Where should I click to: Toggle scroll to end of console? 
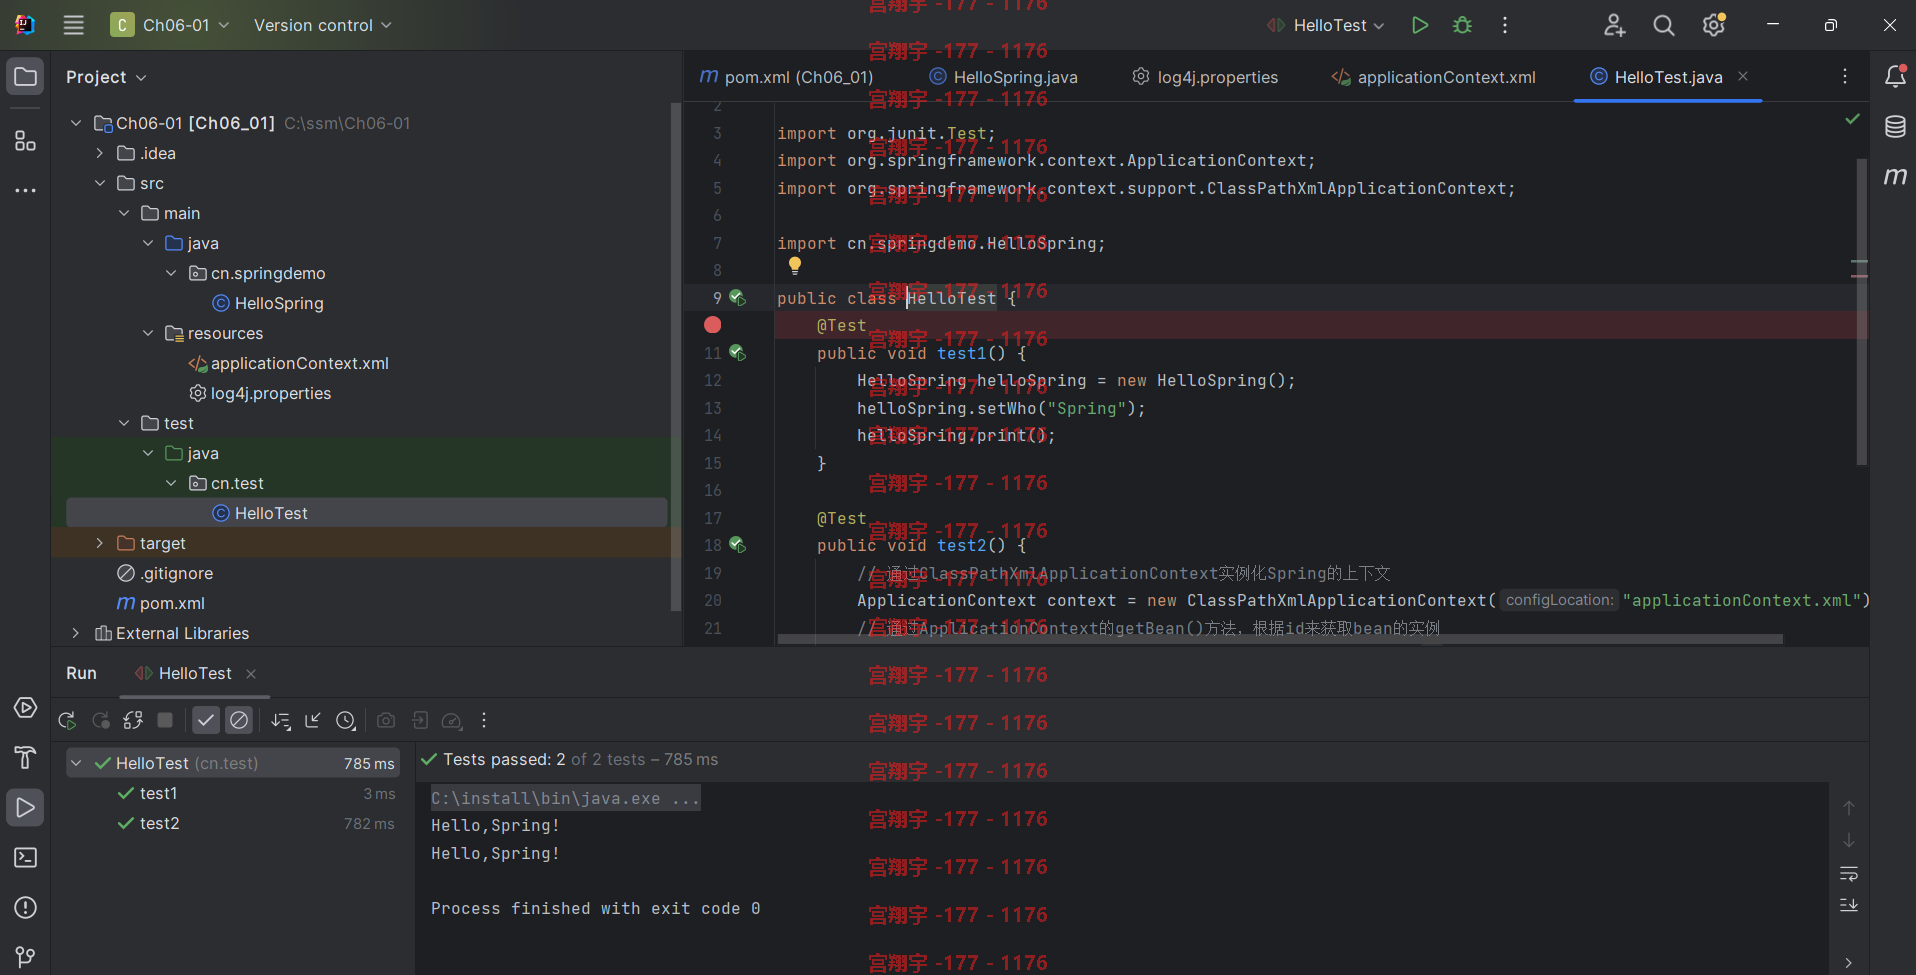[x=1849, y=905]
